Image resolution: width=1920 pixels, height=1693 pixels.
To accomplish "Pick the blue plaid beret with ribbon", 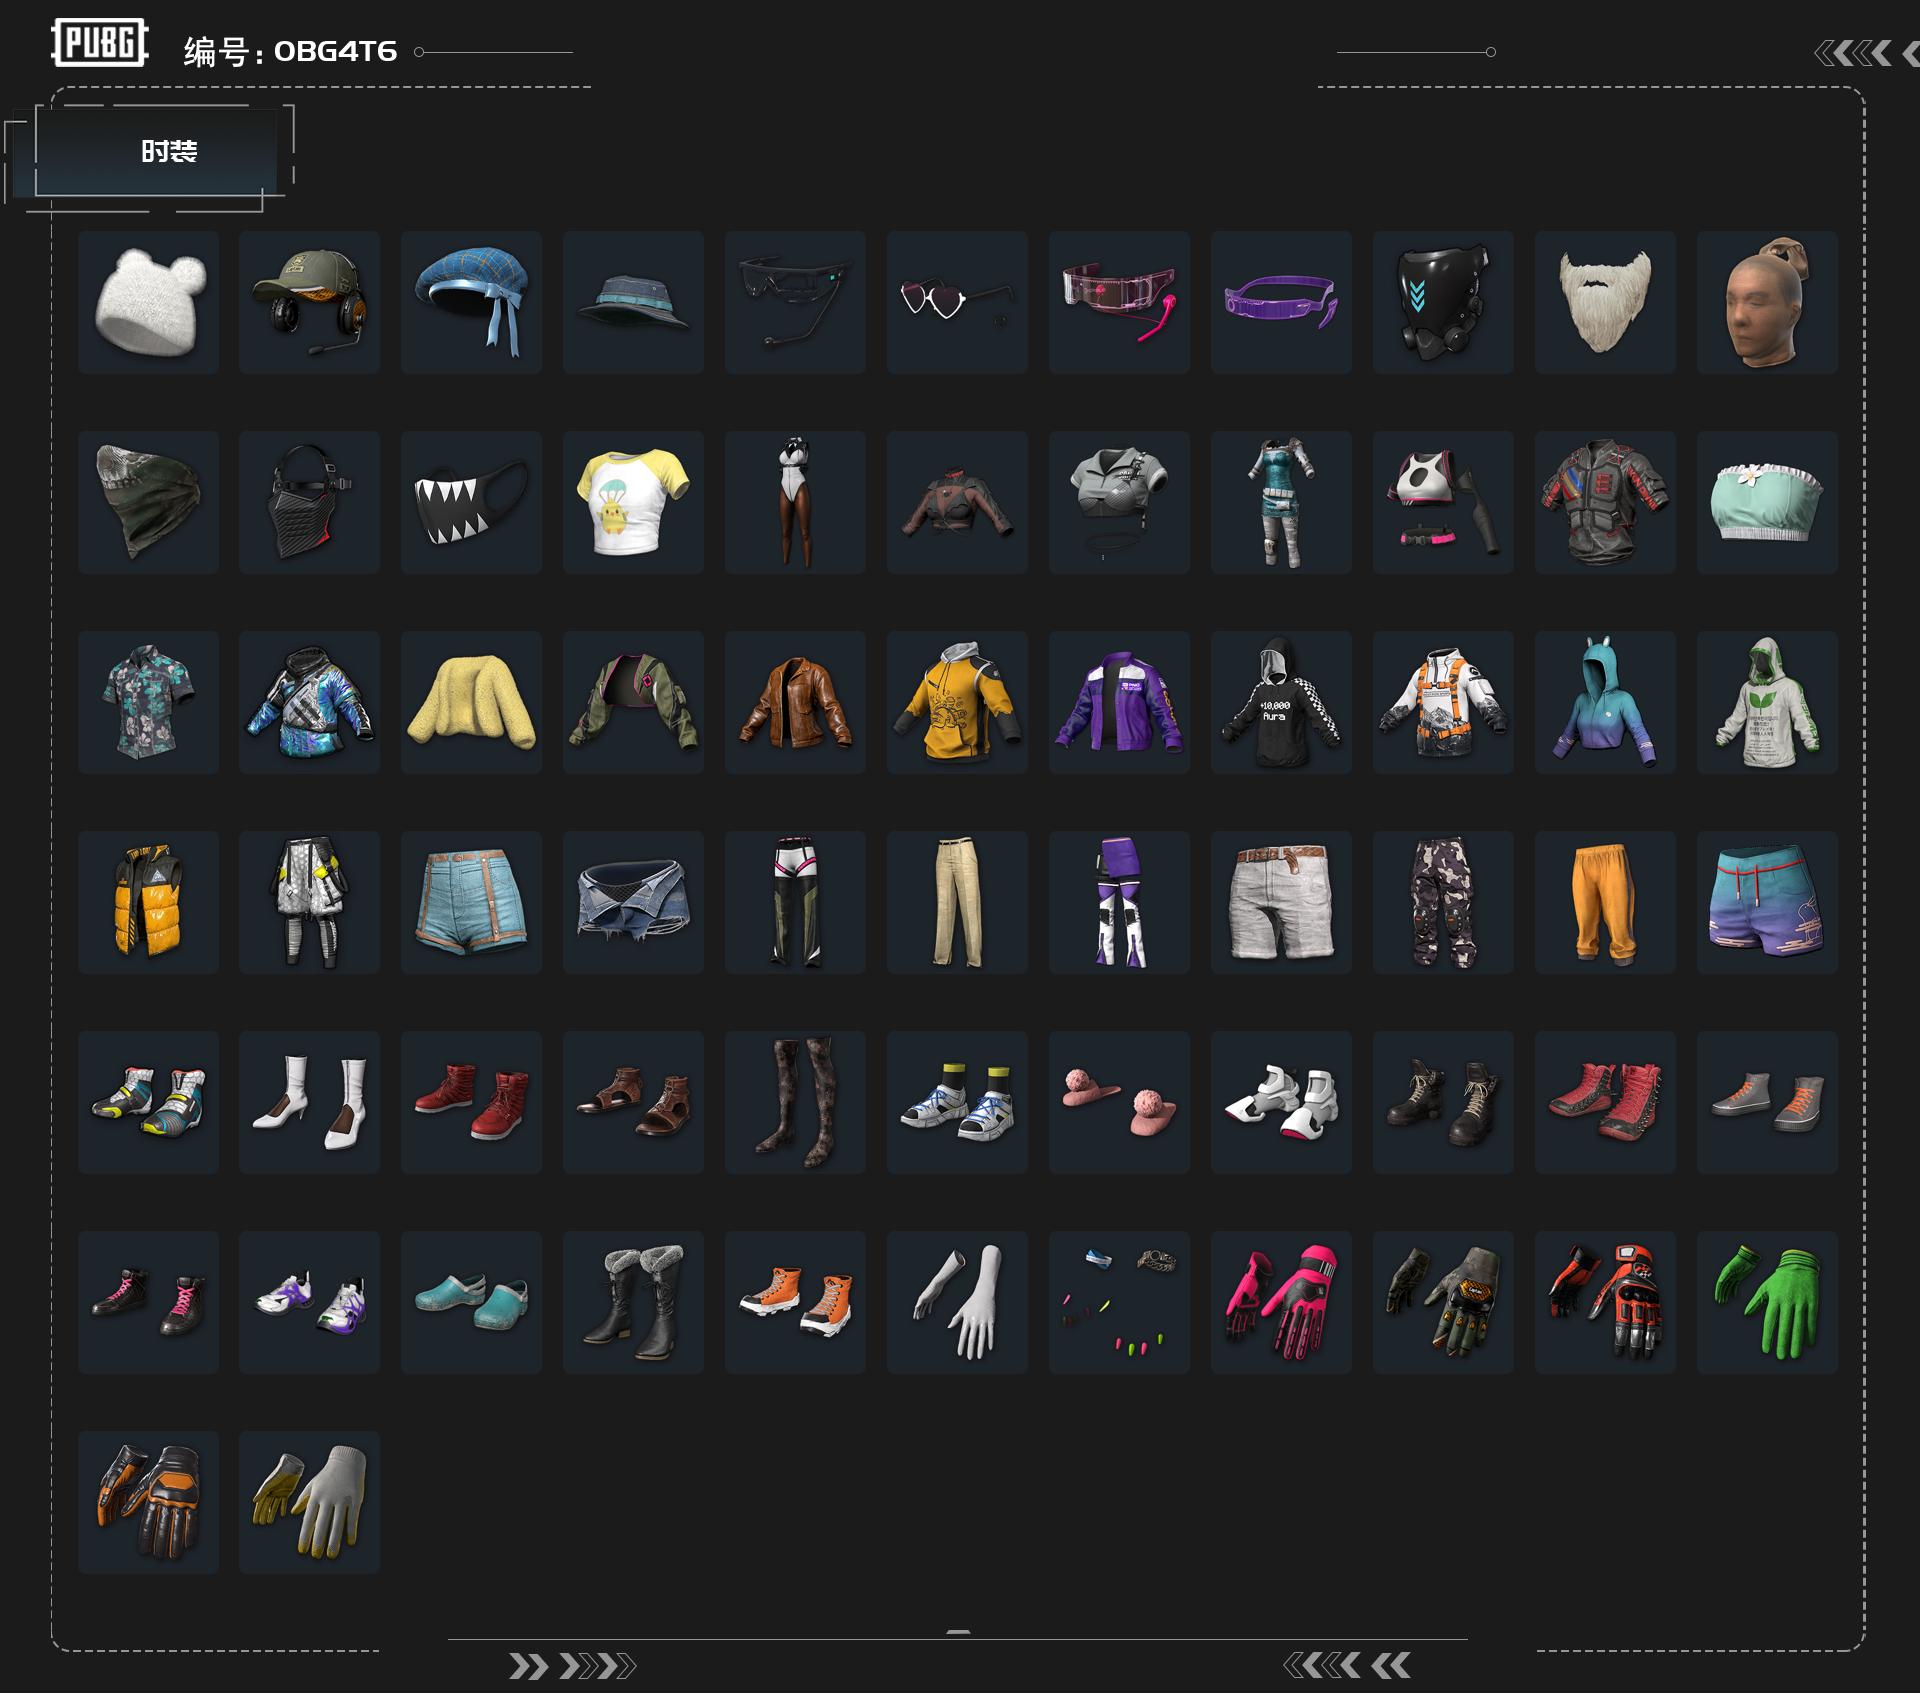I will pyautogui.click(x=471, y=302).
